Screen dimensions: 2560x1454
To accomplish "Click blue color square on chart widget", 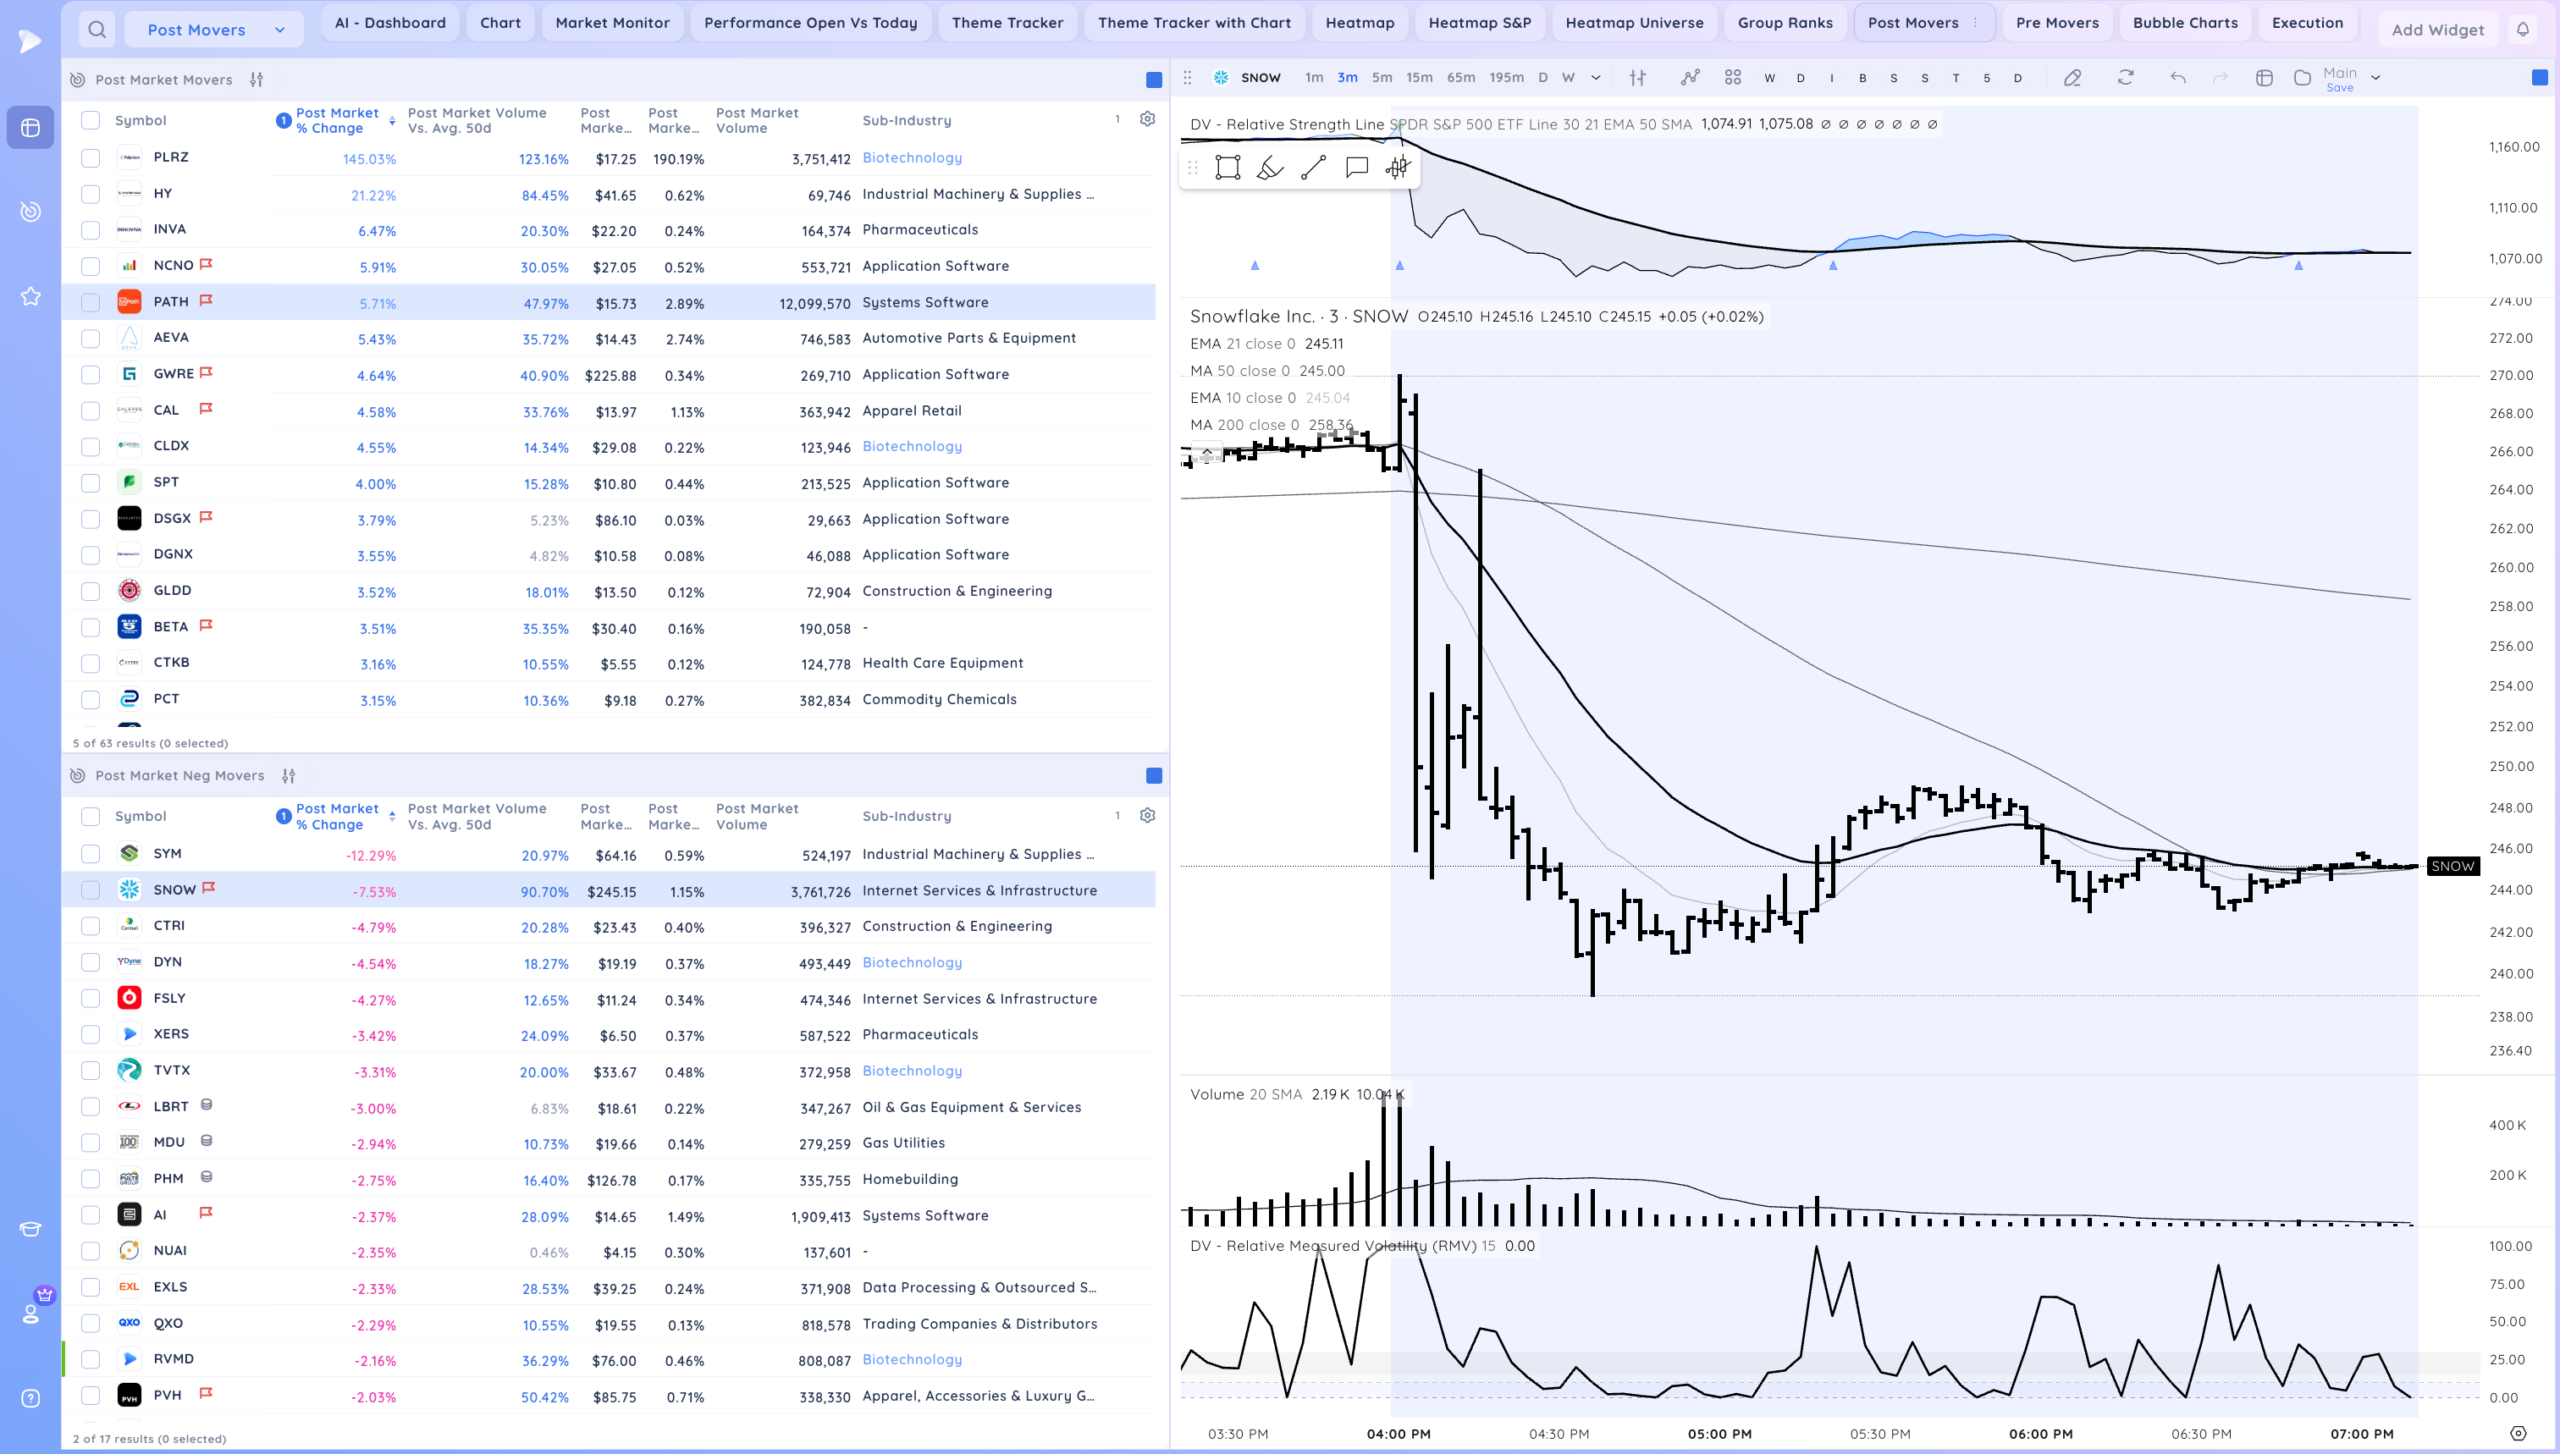I will click(2539, 77).
